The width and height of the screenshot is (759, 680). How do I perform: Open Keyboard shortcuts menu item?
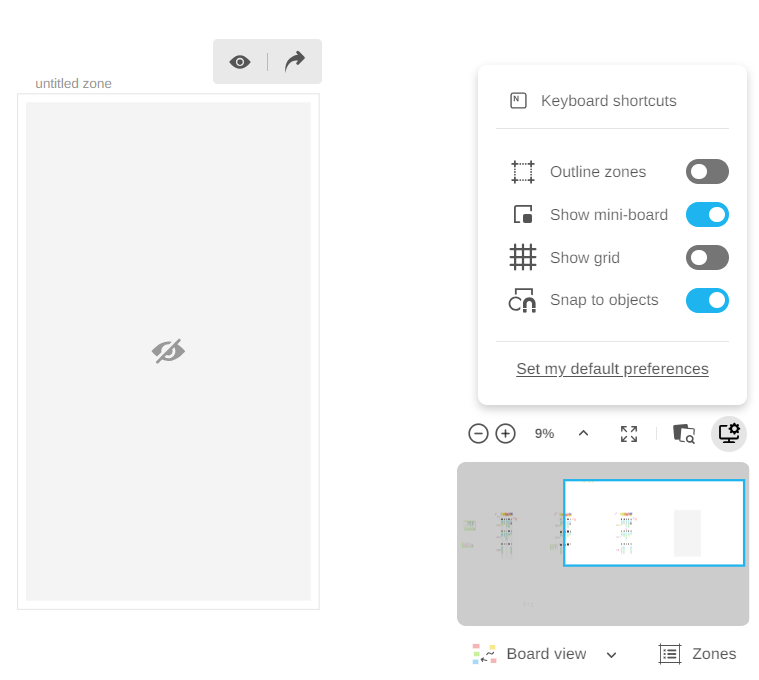(x=608, y=101)
